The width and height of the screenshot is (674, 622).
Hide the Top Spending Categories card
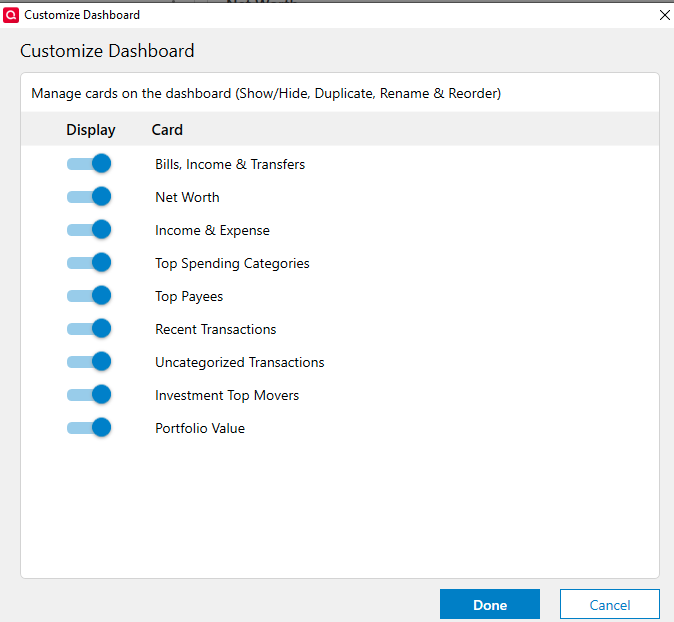[89, 263]
